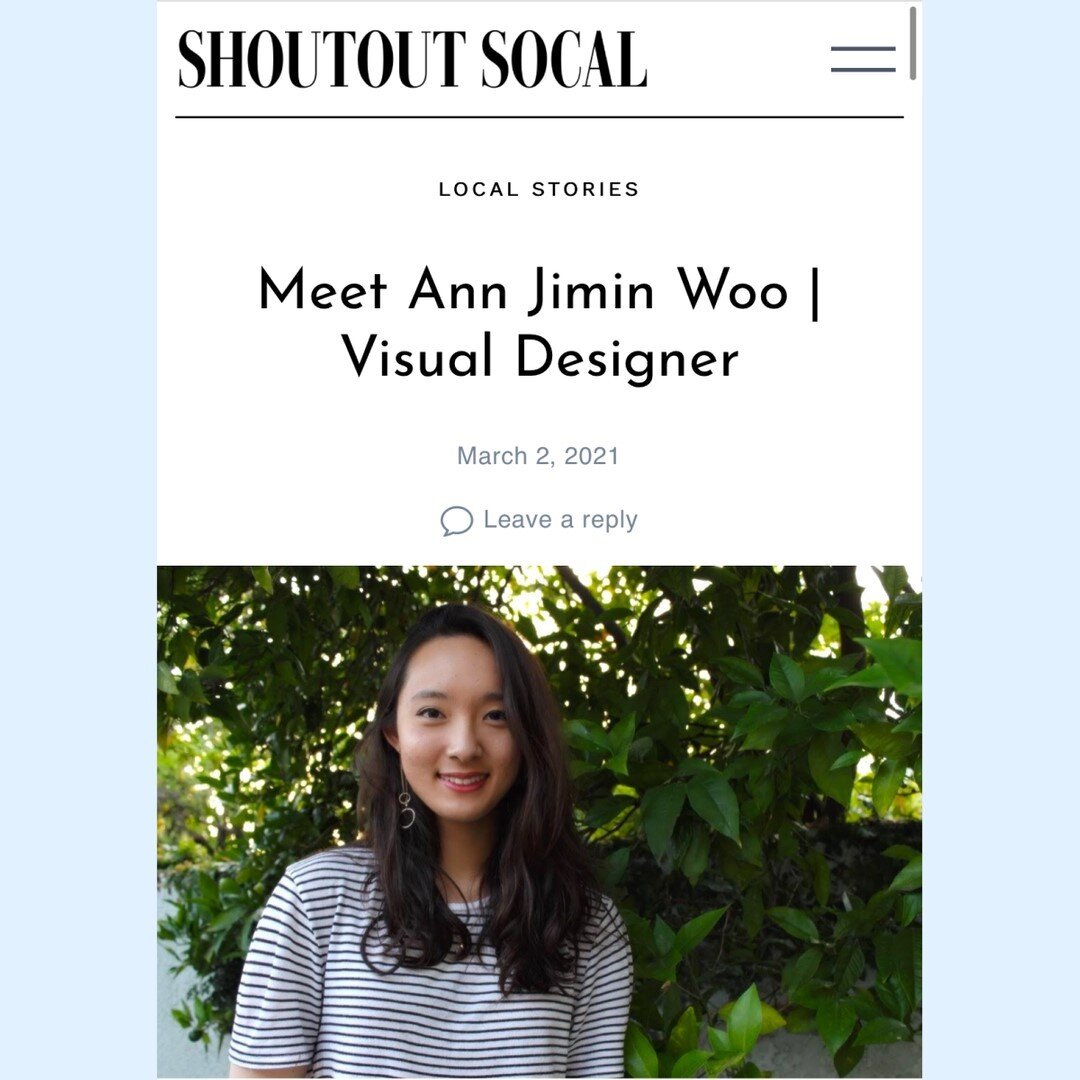1080x1080 pixels.
Task: Click the page scrollbar thumb
Action: pos(913,43)
